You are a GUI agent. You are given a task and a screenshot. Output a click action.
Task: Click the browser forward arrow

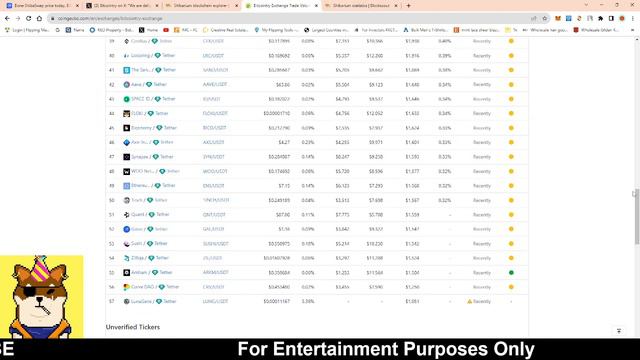click(18, 18)
